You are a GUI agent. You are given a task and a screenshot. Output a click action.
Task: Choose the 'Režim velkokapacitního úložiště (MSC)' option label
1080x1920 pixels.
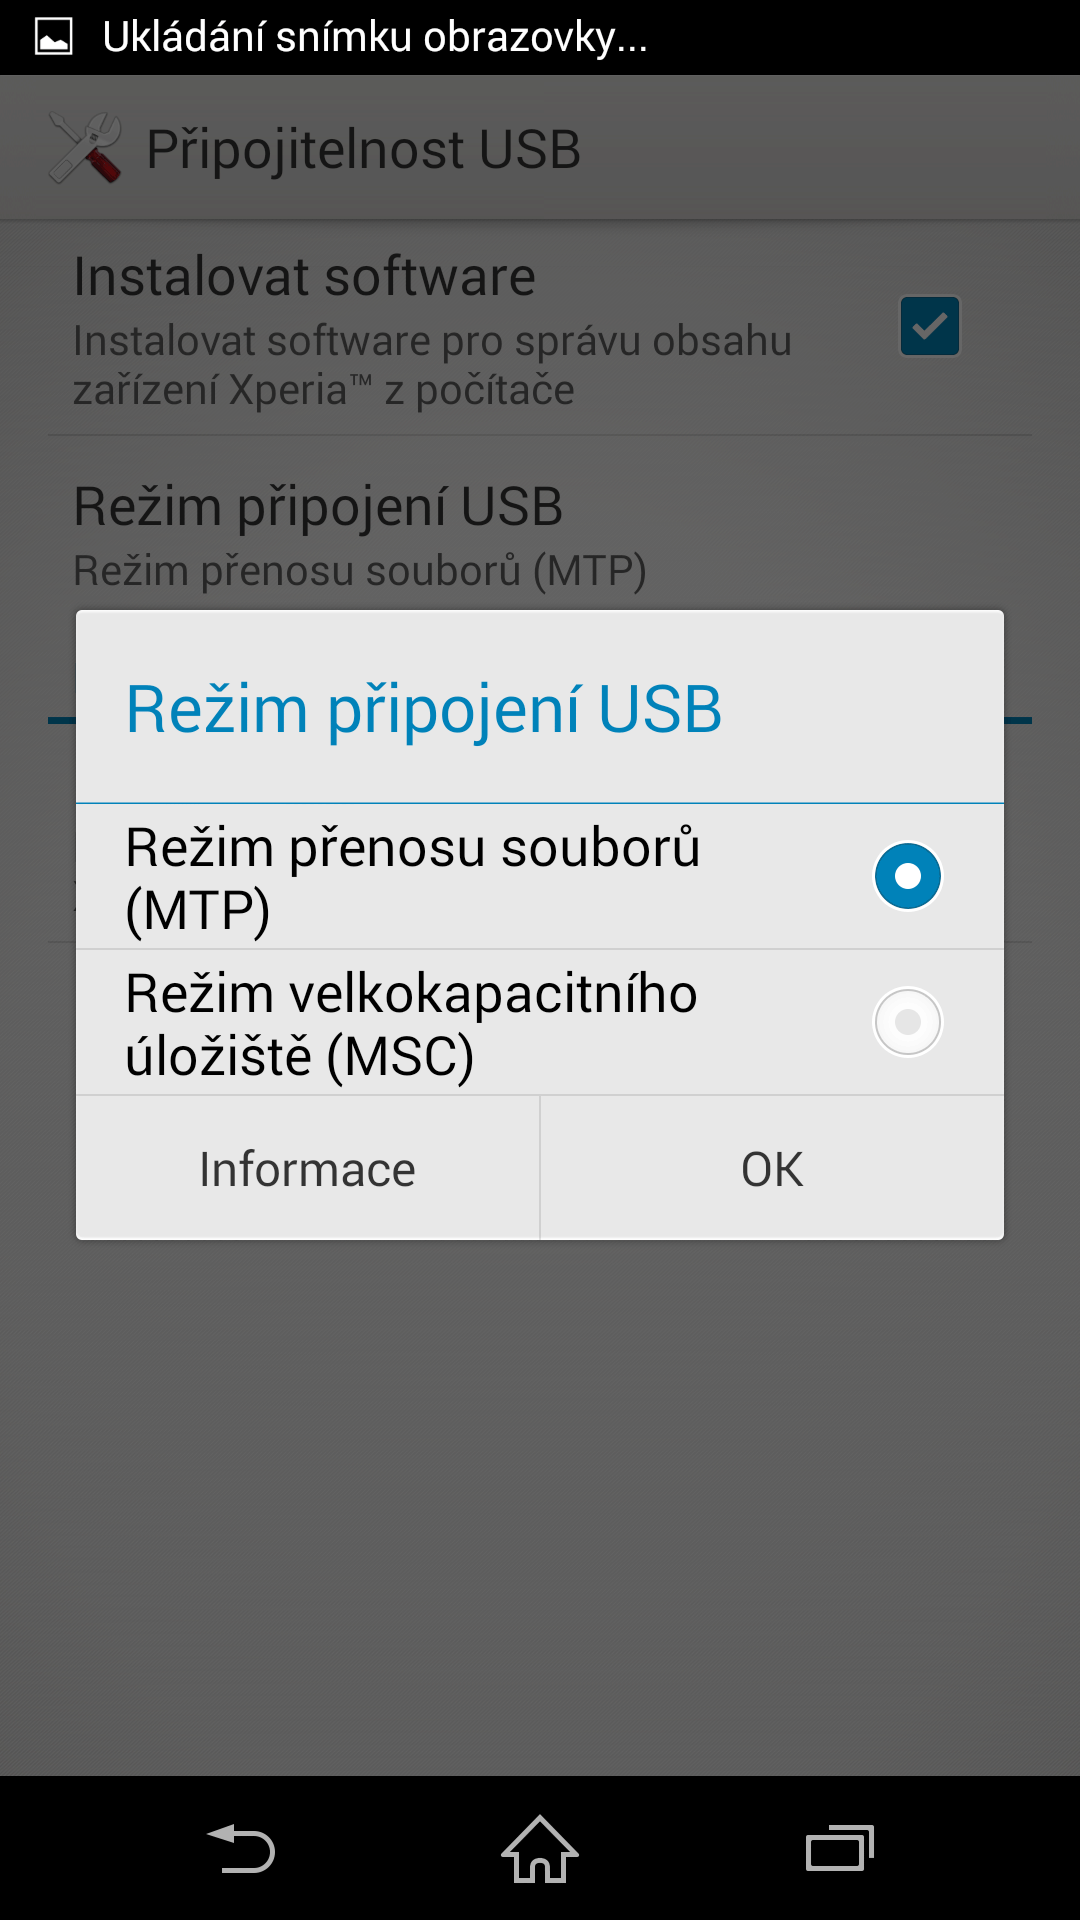coord(412,1024)
